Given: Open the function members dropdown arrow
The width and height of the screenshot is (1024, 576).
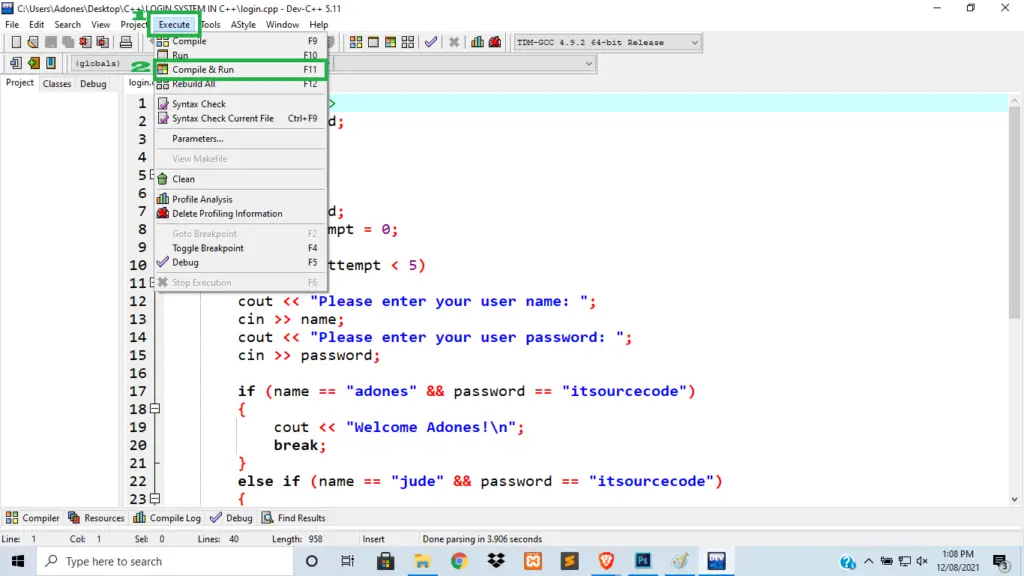Looking at the screenshot, I should tap(588, 63).
